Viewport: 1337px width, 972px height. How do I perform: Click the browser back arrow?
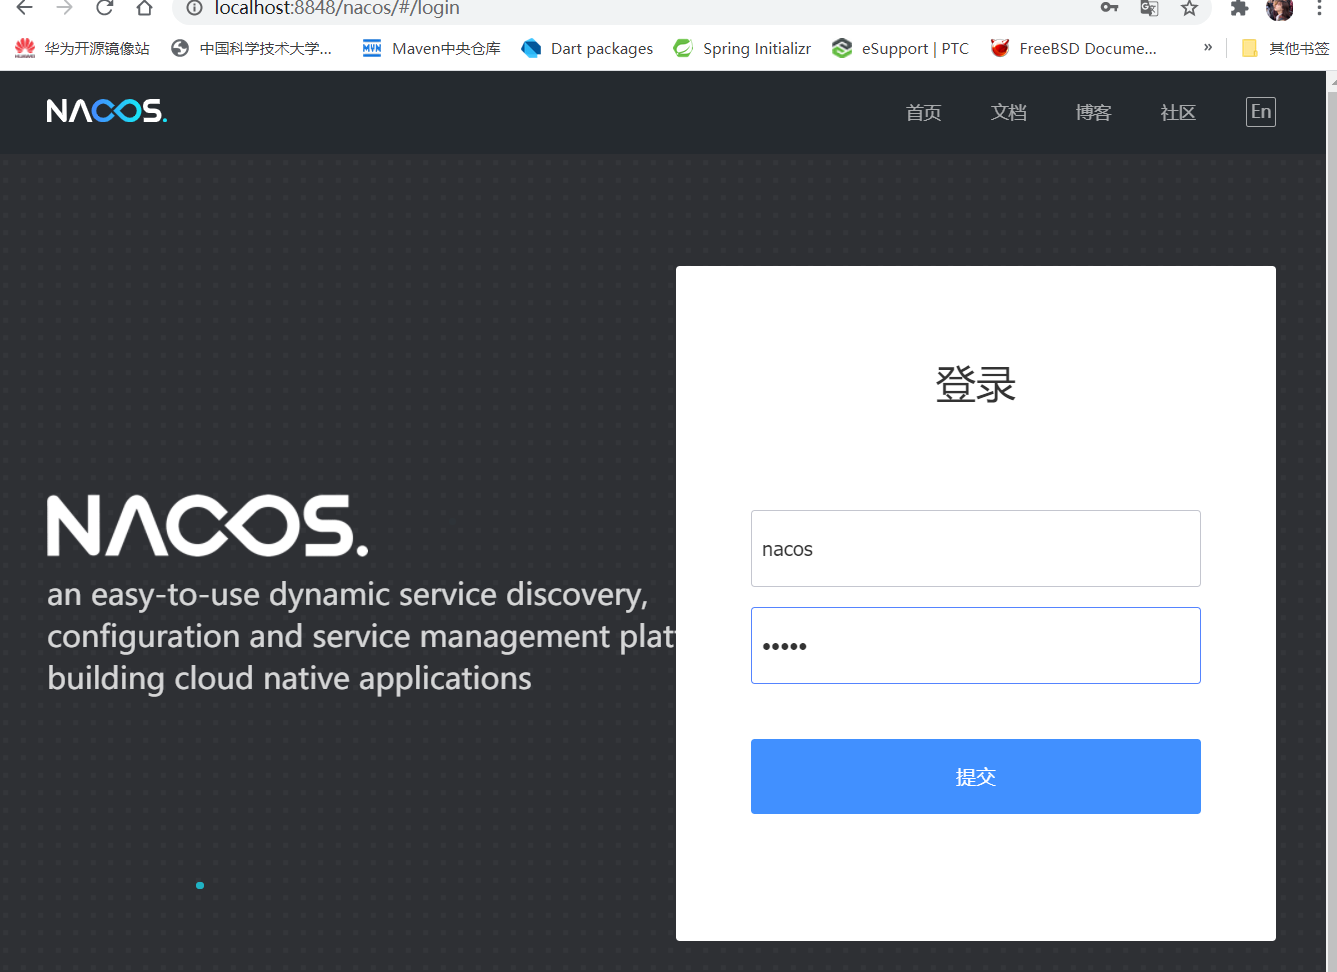(25, 8)
